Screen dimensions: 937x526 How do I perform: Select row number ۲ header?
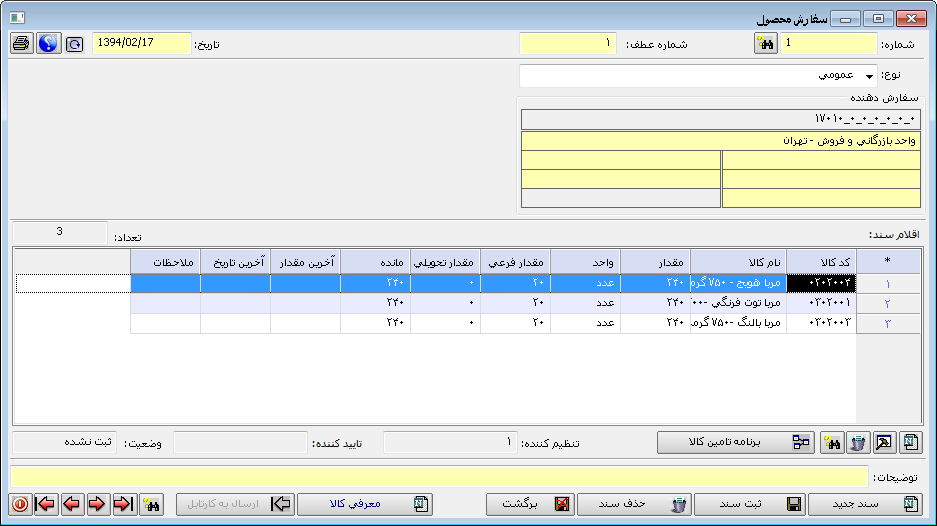pyautogui.click(x=888, y=304)
